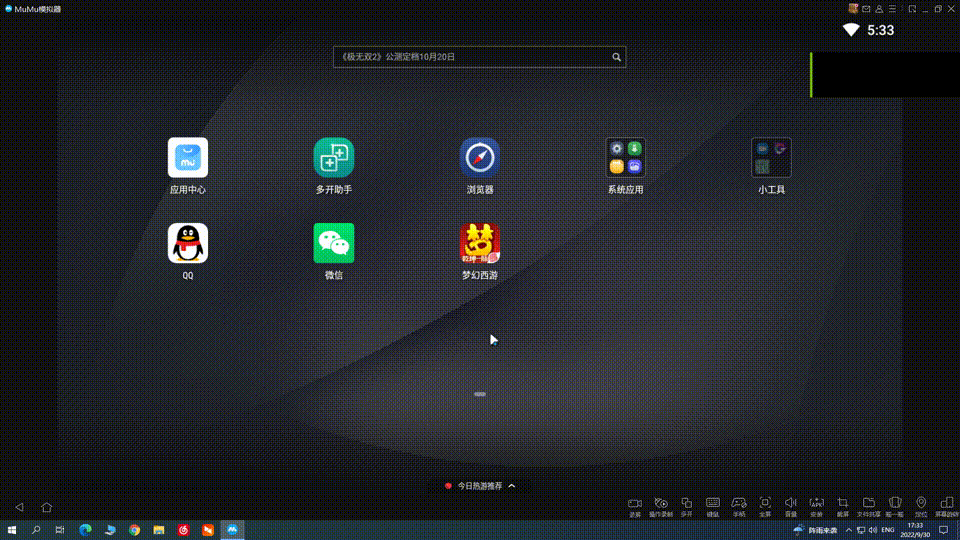Open the 小工具 folder
This screenshot has height=540, width=960.
pos(771,157)
